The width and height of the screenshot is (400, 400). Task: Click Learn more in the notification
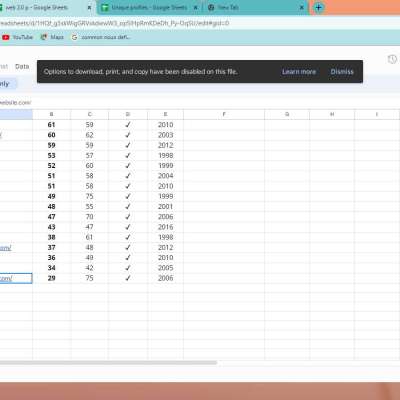tap(299, 72)
